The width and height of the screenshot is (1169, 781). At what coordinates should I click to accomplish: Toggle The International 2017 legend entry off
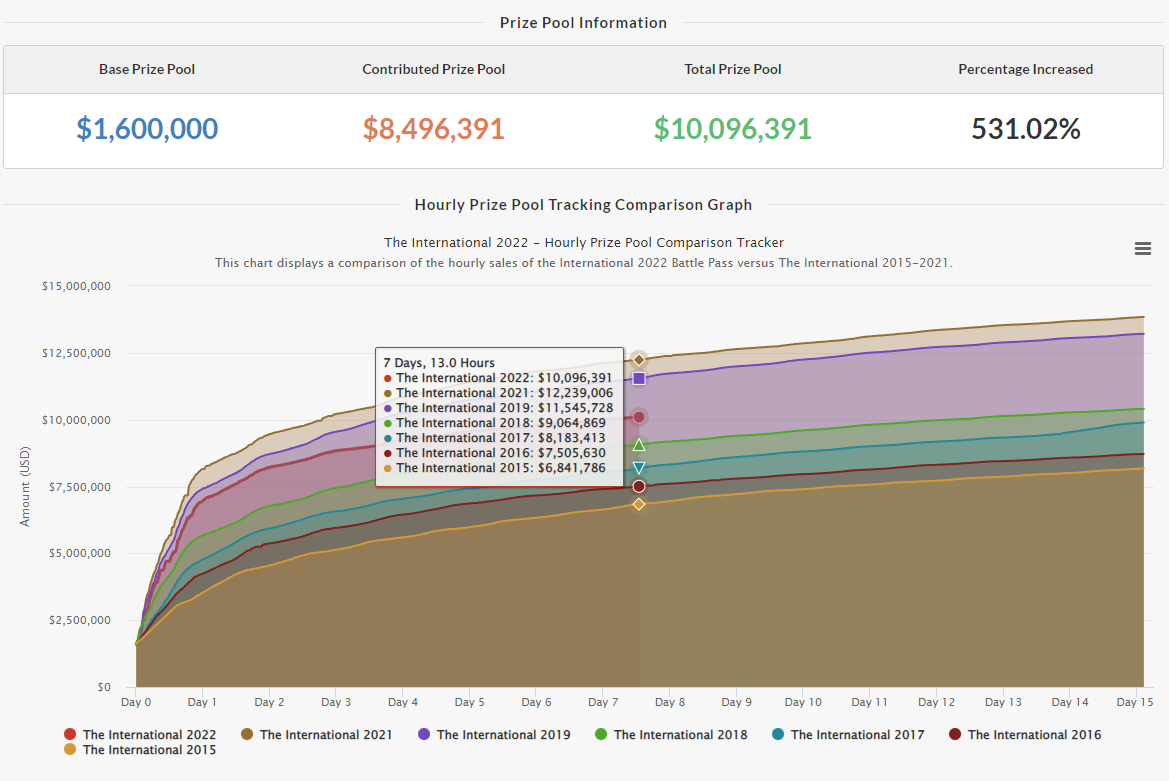click(848, 734)
